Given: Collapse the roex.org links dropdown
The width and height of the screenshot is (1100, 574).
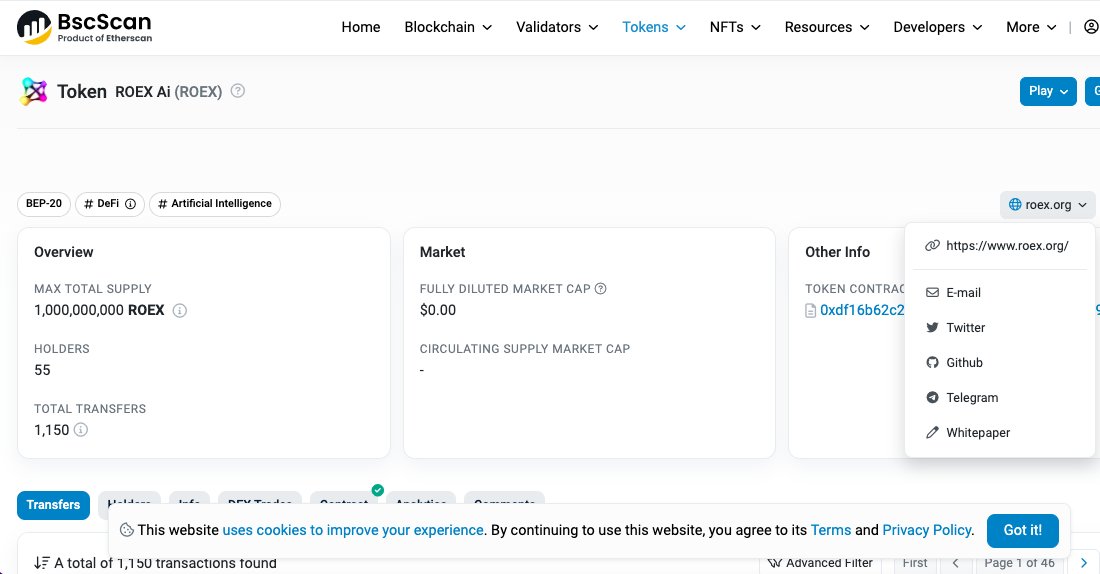Looking at the screenshot, I should pyautogui.click(x=1047, y=204).
